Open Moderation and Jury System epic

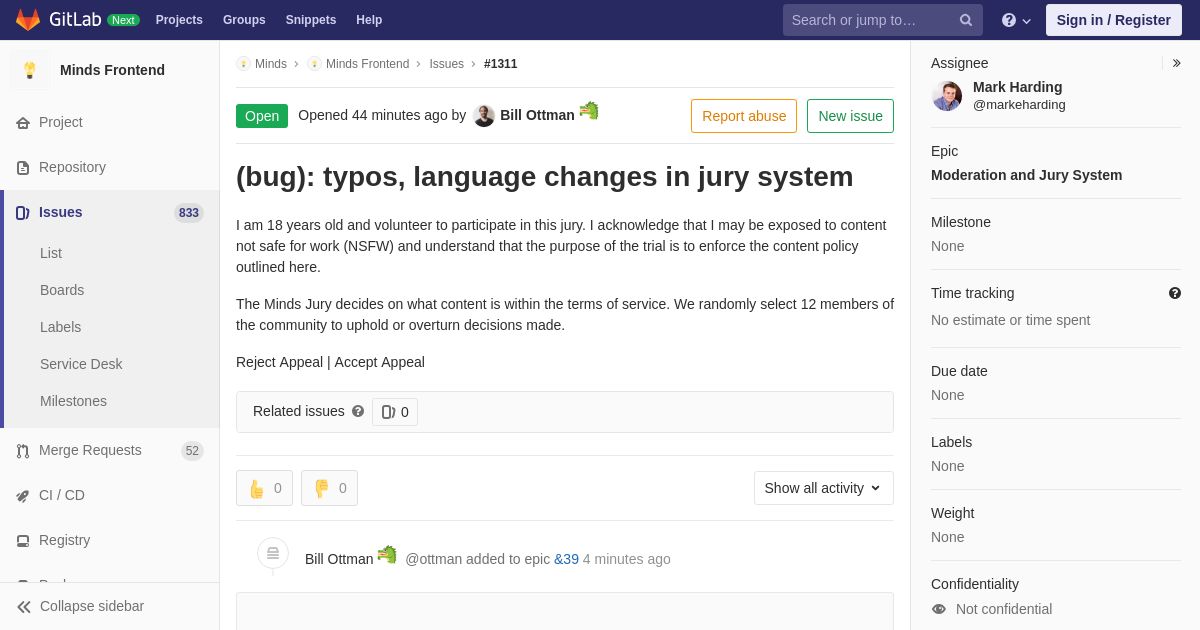point(1026,175)
